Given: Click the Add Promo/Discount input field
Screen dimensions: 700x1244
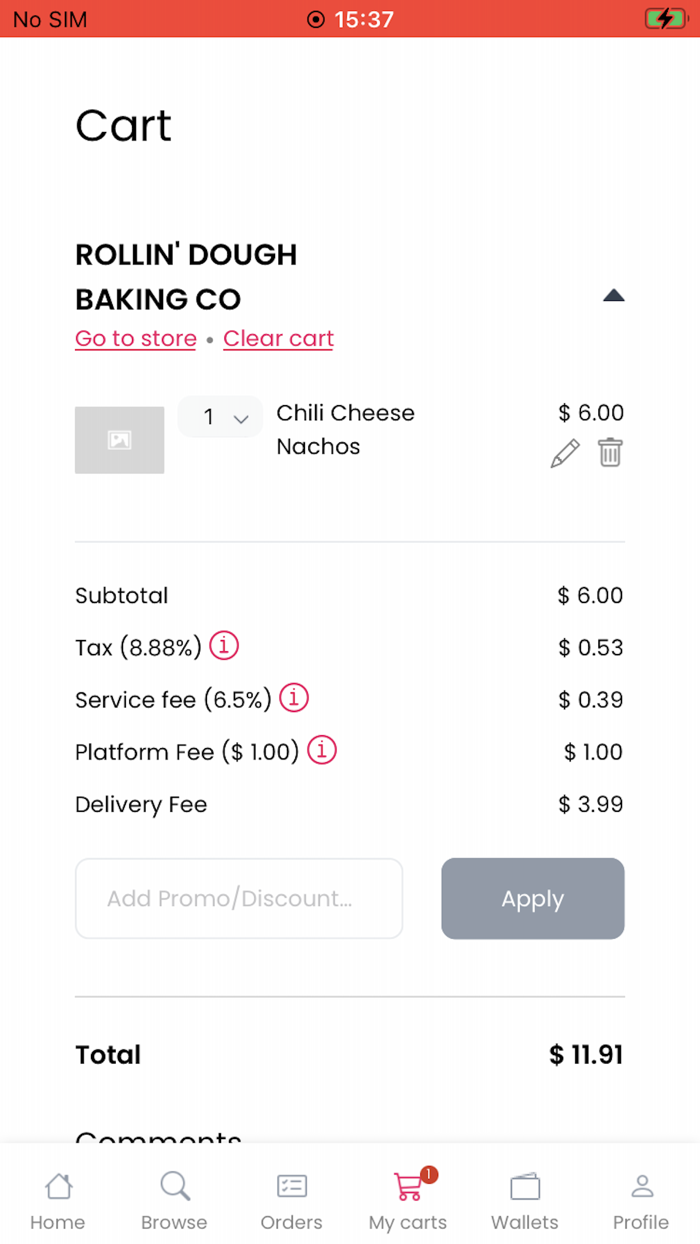Looking at the screenshot, I should pos(239,898).
